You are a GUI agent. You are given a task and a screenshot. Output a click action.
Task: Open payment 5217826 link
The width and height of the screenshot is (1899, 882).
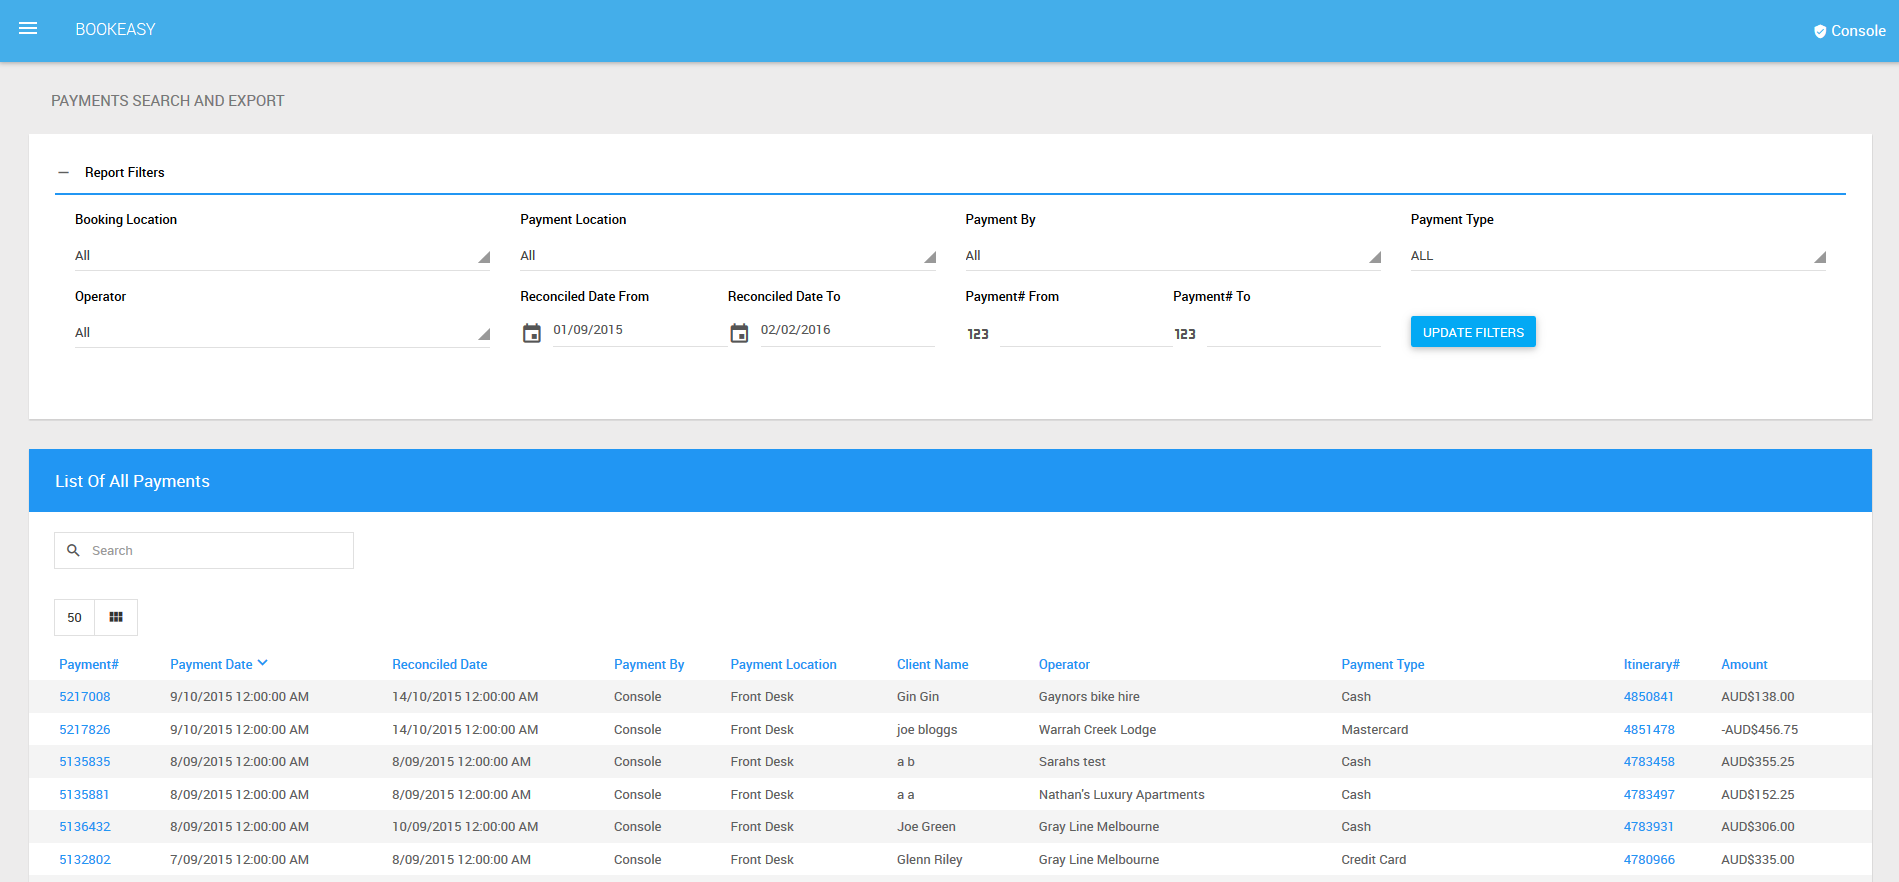pyautogui.click(x=85, y=730)
